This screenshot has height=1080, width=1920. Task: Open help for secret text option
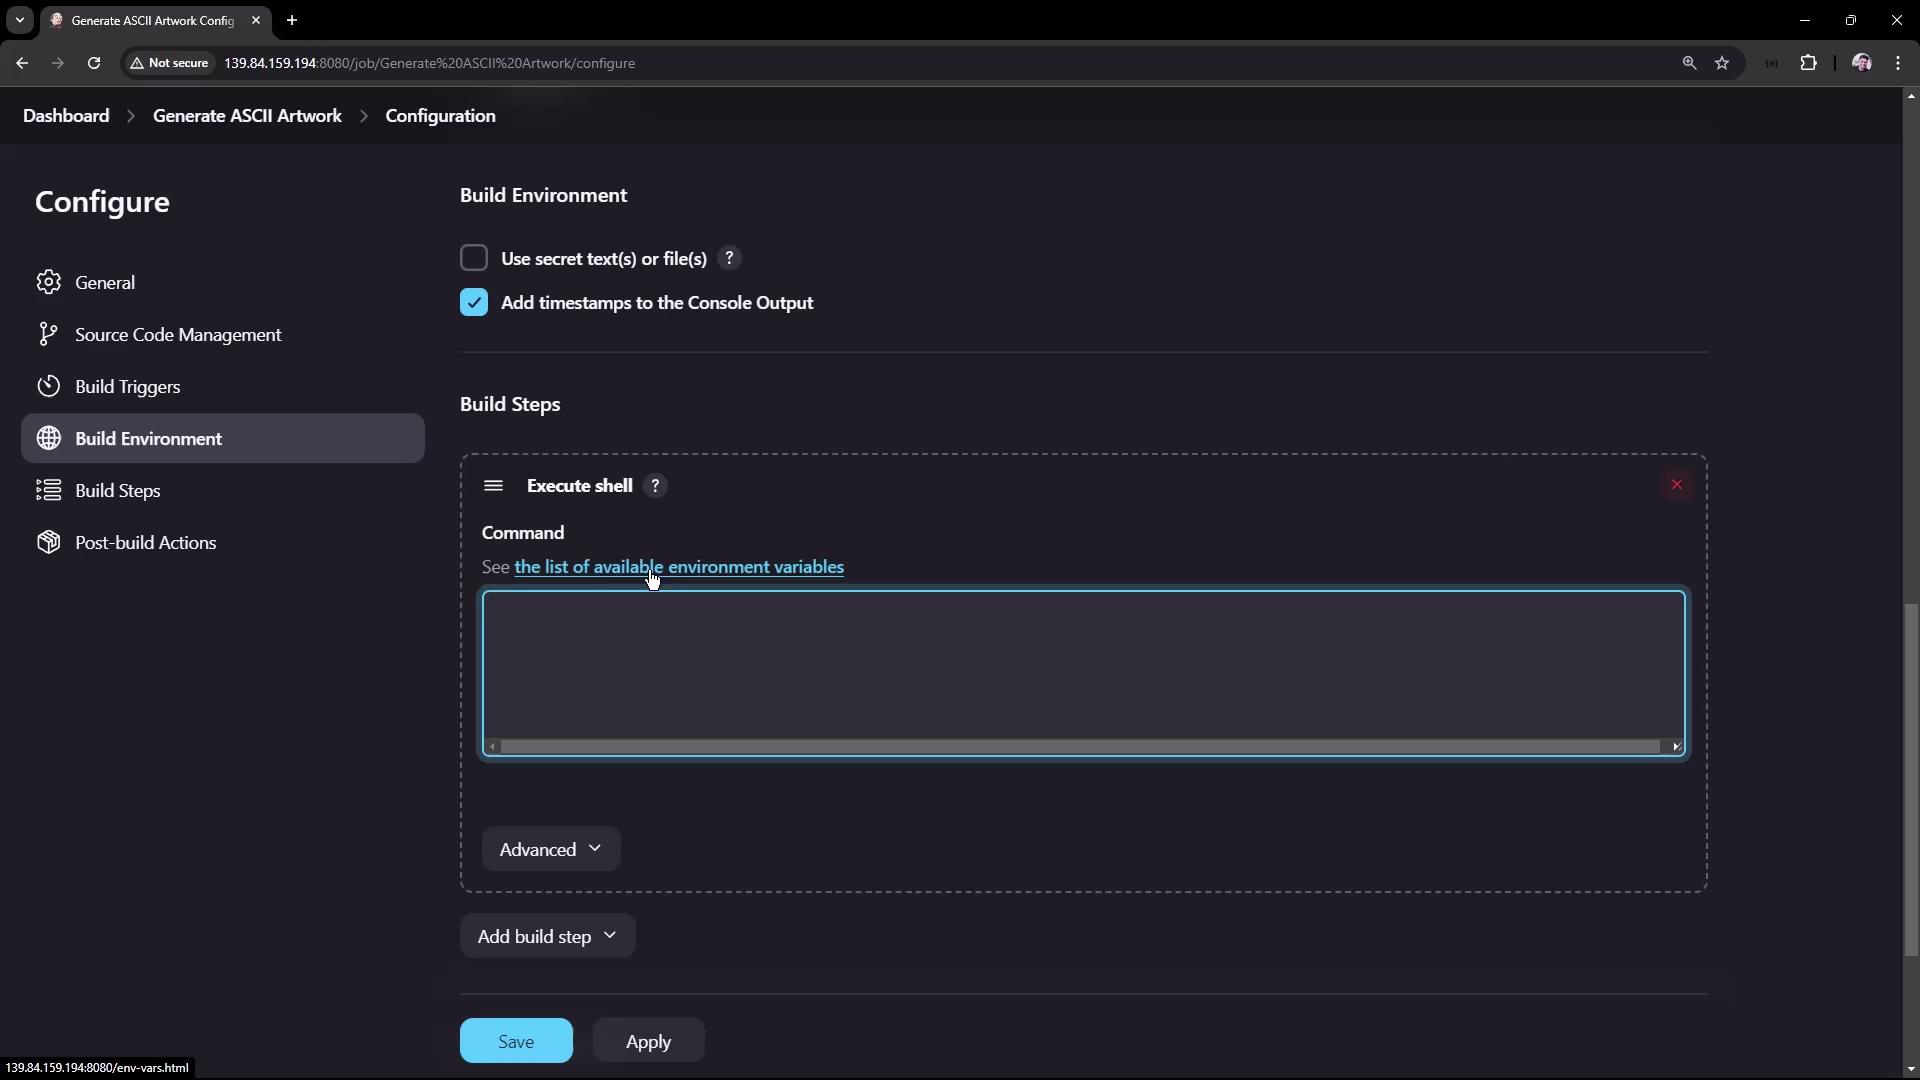729,258
